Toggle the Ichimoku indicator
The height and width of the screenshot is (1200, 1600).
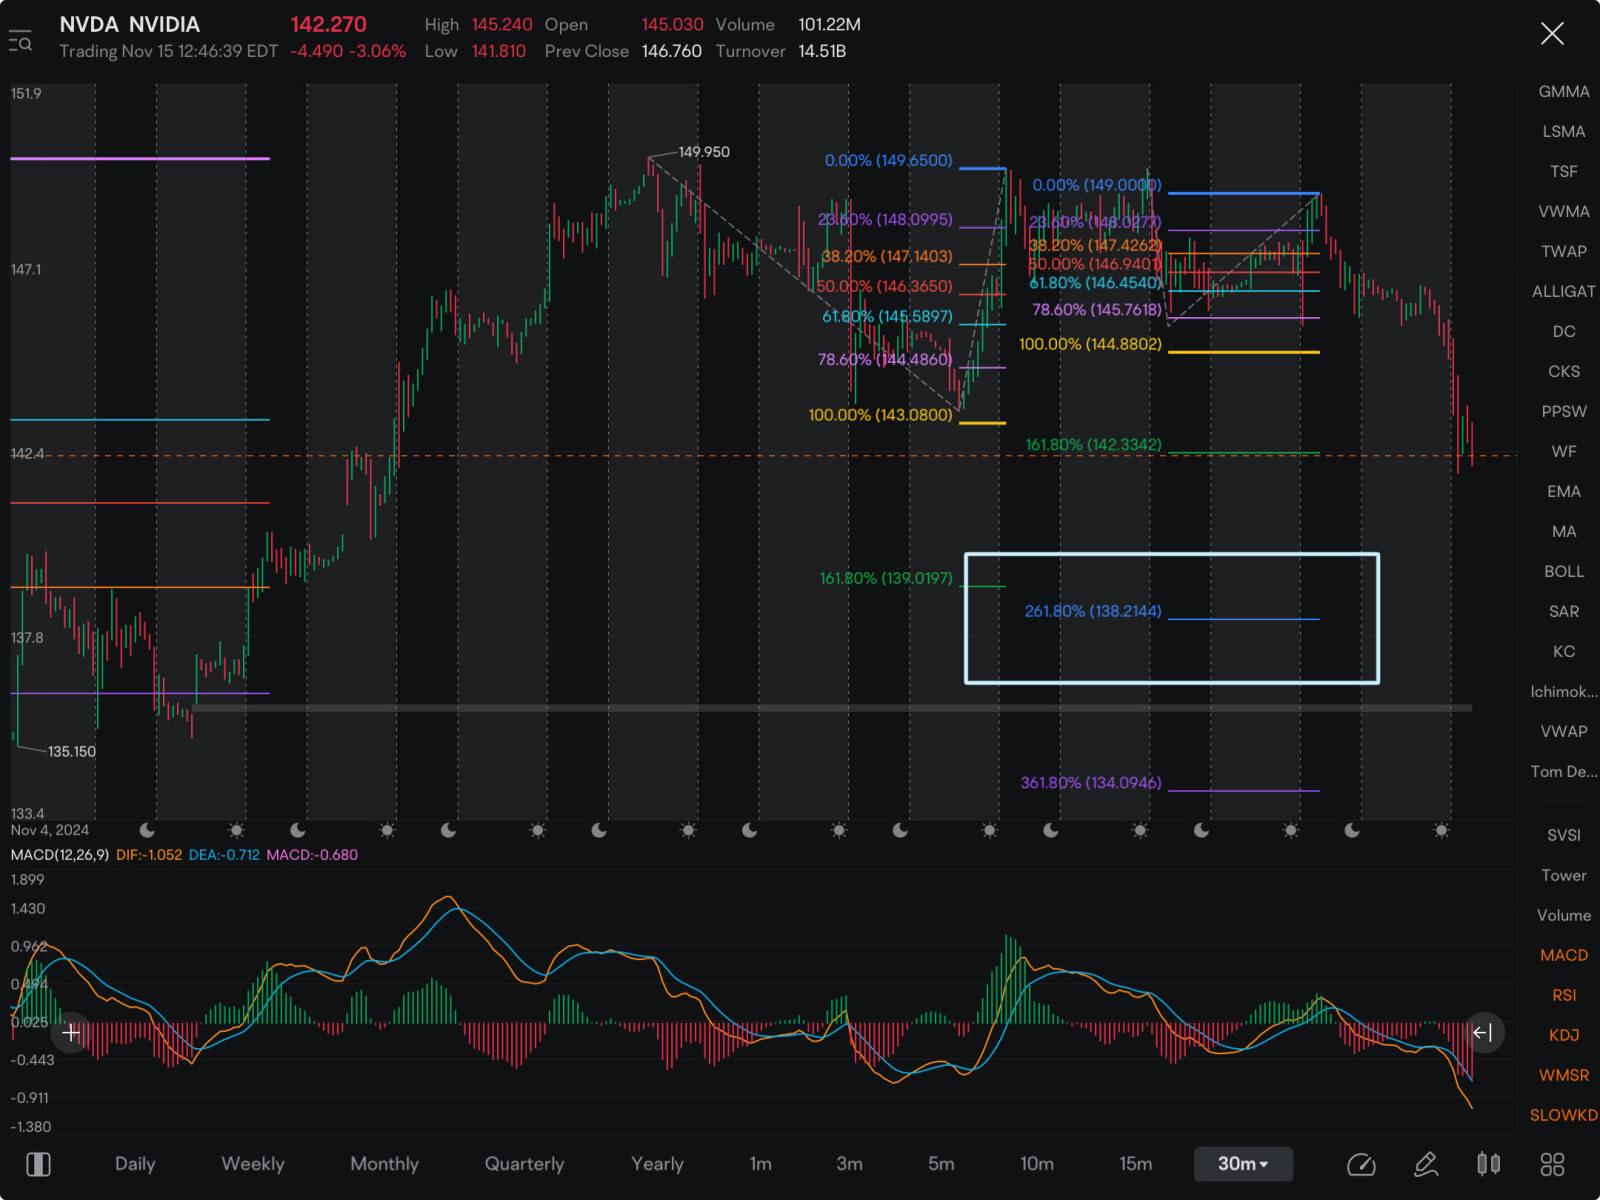(x=1563, y=691)
